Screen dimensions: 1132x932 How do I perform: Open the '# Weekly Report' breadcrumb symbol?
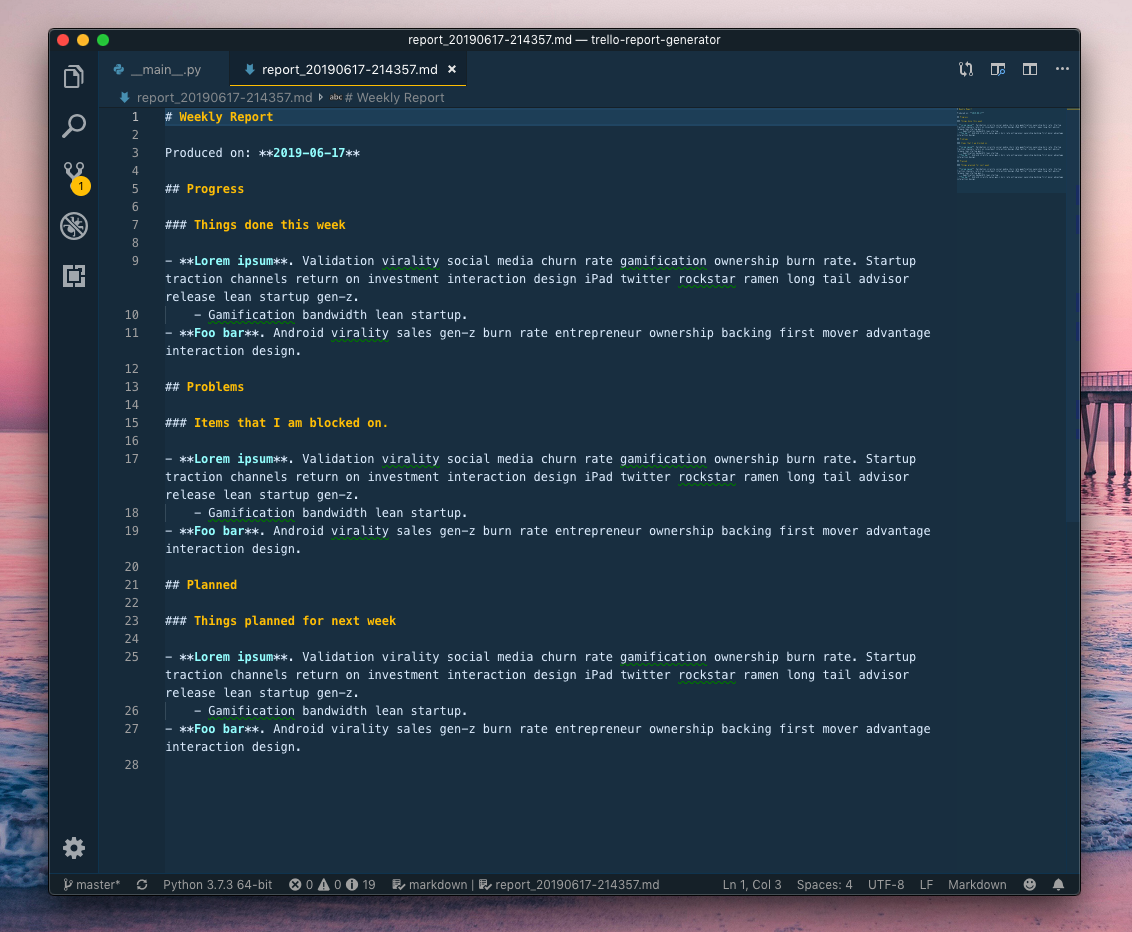pos(393,97)
